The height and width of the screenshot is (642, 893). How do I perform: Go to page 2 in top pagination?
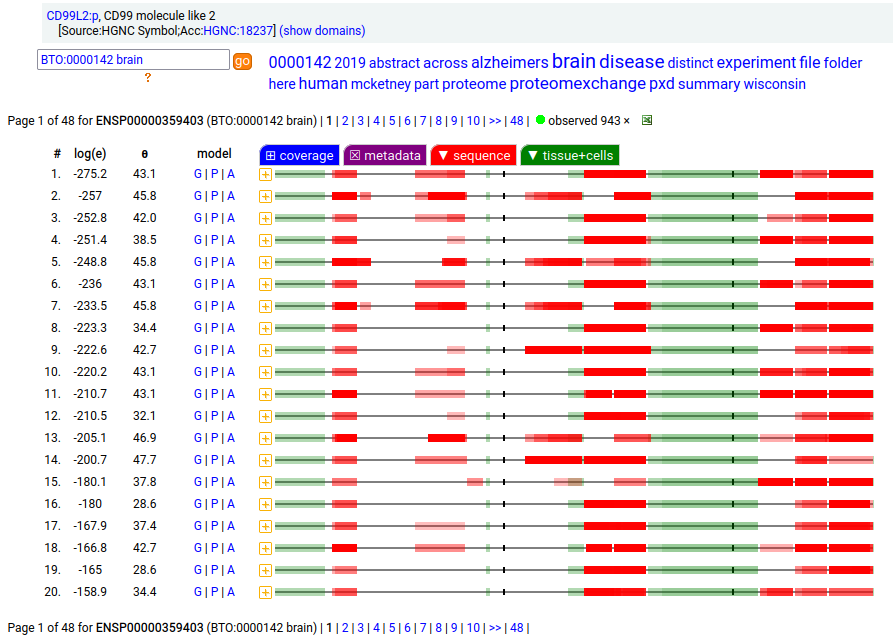[x=345, y=121]
